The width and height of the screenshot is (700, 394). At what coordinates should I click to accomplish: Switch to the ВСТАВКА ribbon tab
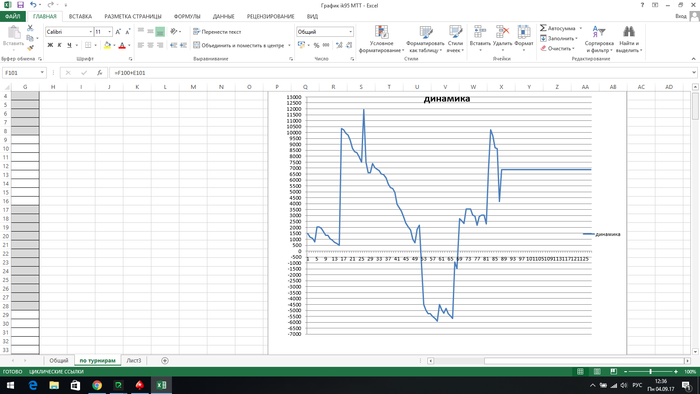[80, 17]
